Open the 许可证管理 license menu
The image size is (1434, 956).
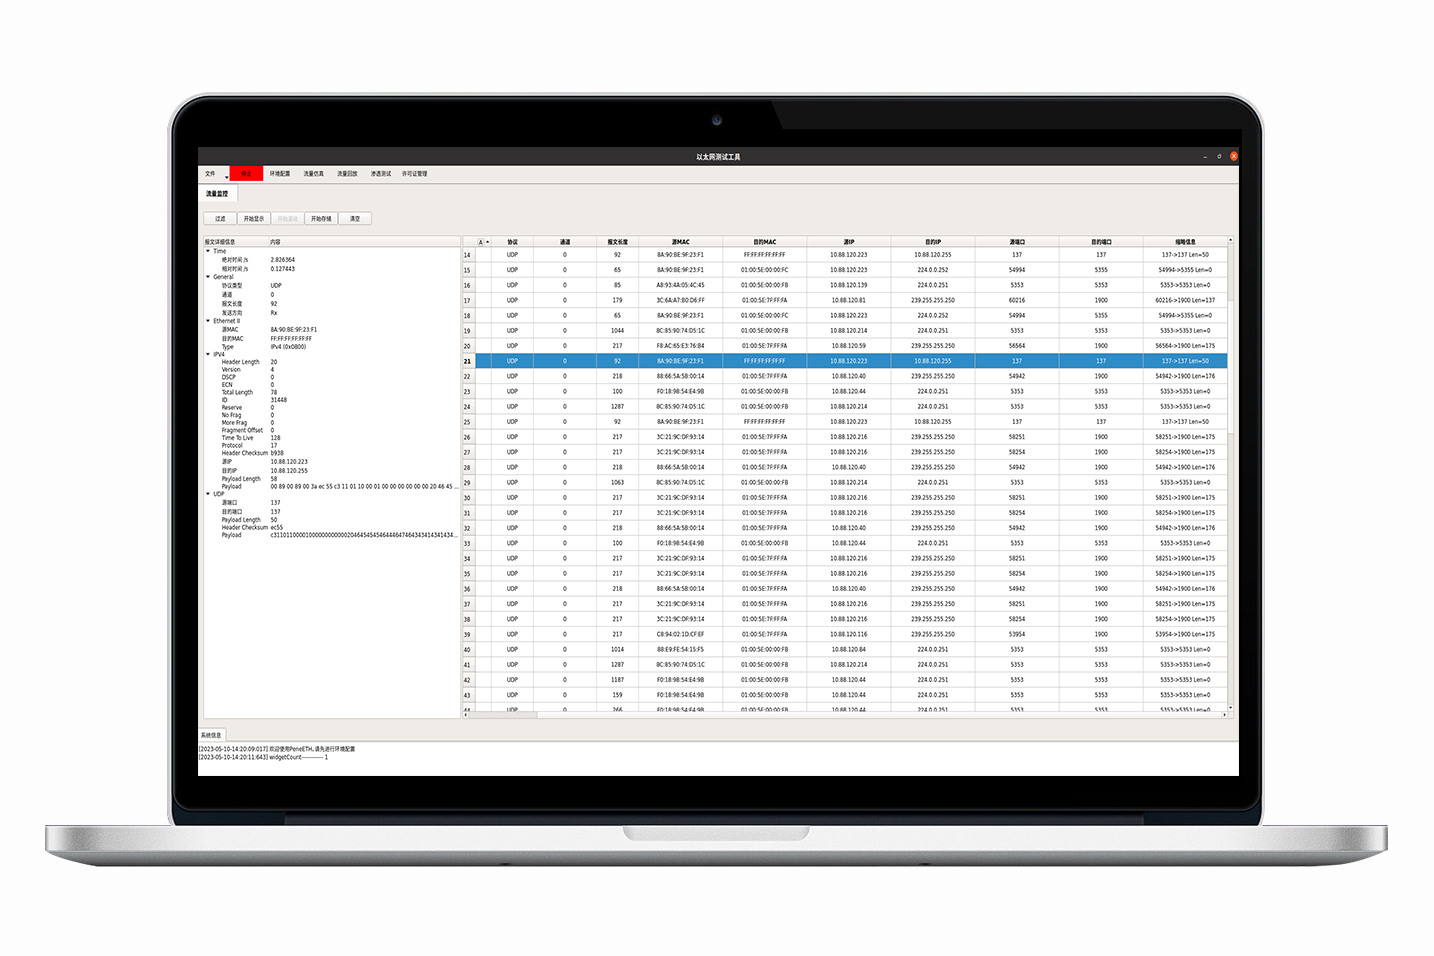[414, 174]
